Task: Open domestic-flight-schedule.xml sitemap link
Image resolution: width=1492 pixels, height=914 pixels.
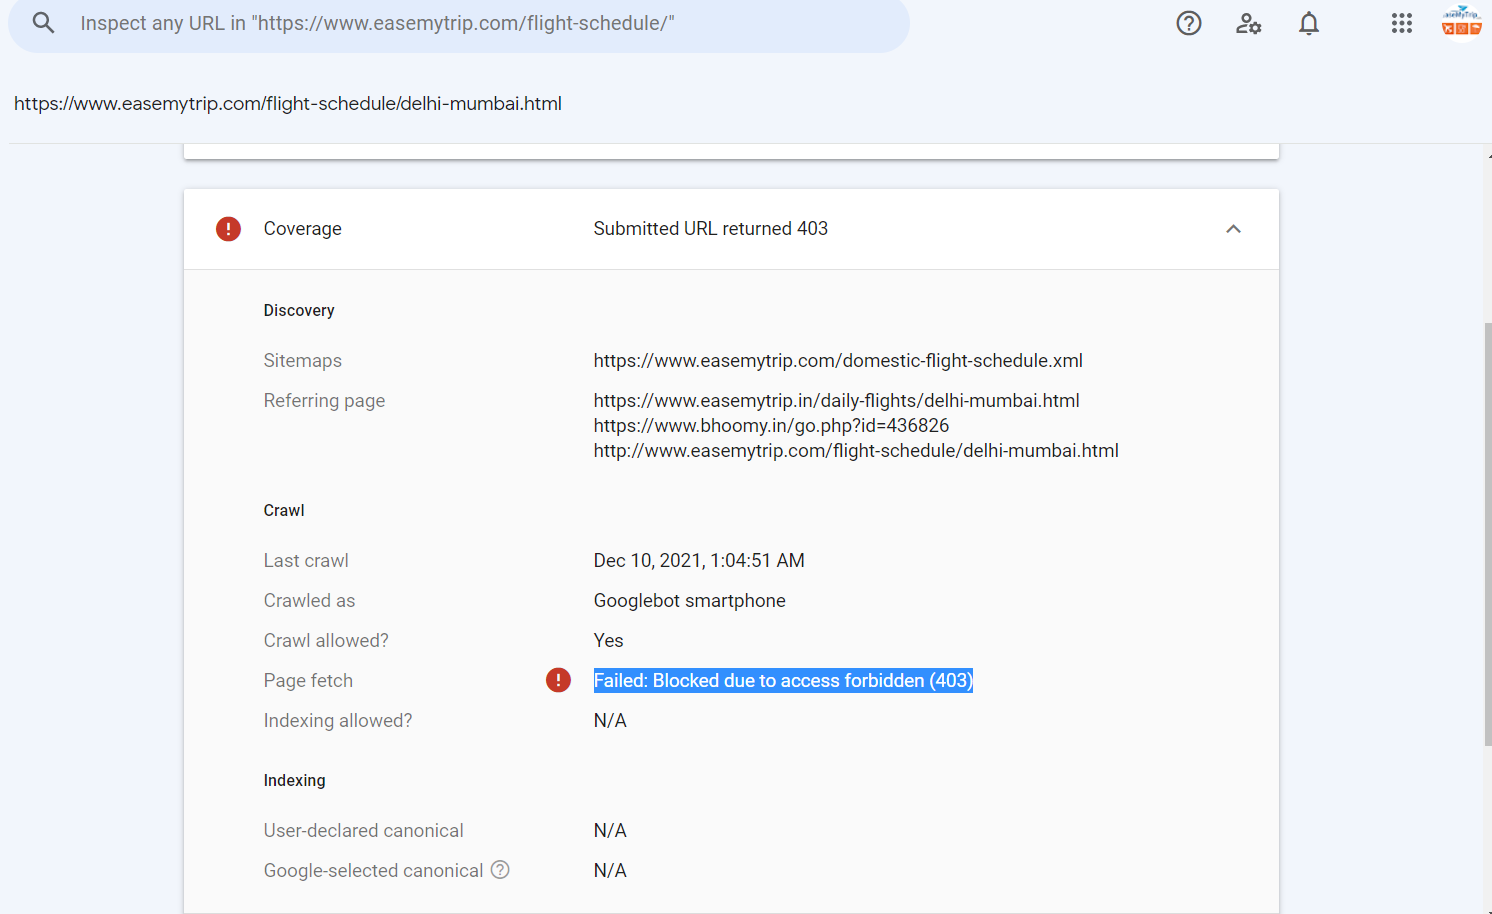Action: coord(838,361)
